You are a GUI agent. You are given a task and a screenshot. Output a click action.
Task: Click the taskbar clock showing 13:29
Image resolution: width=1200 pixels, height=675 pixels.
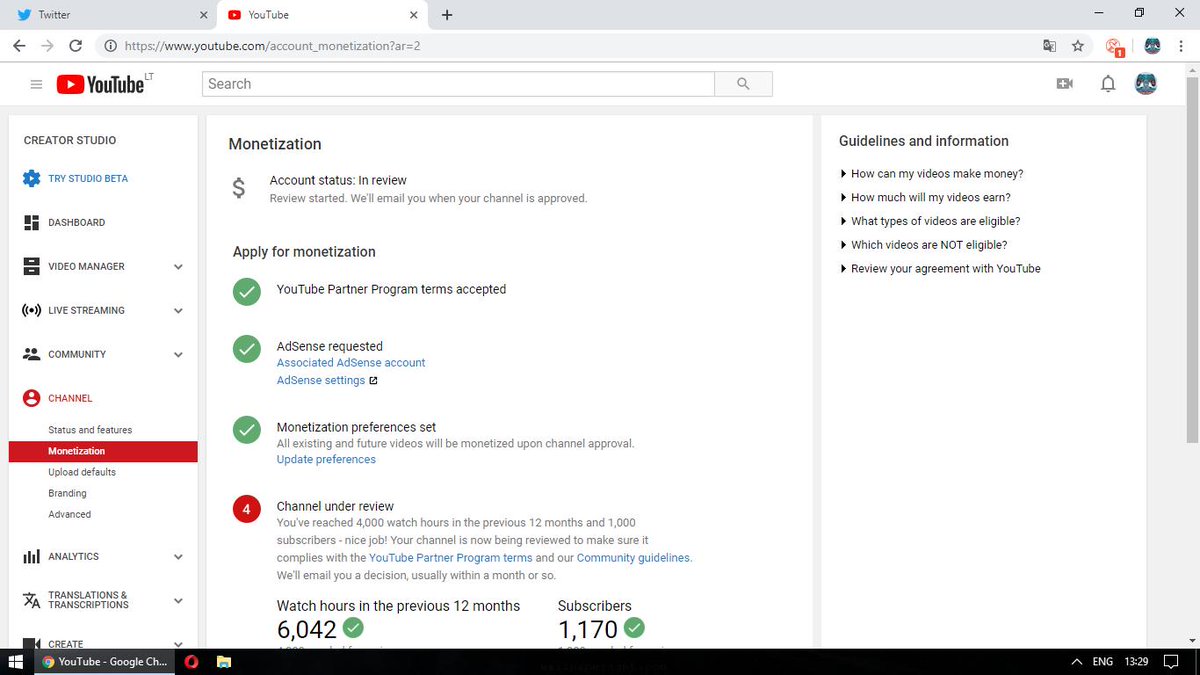pos(1136,662)
